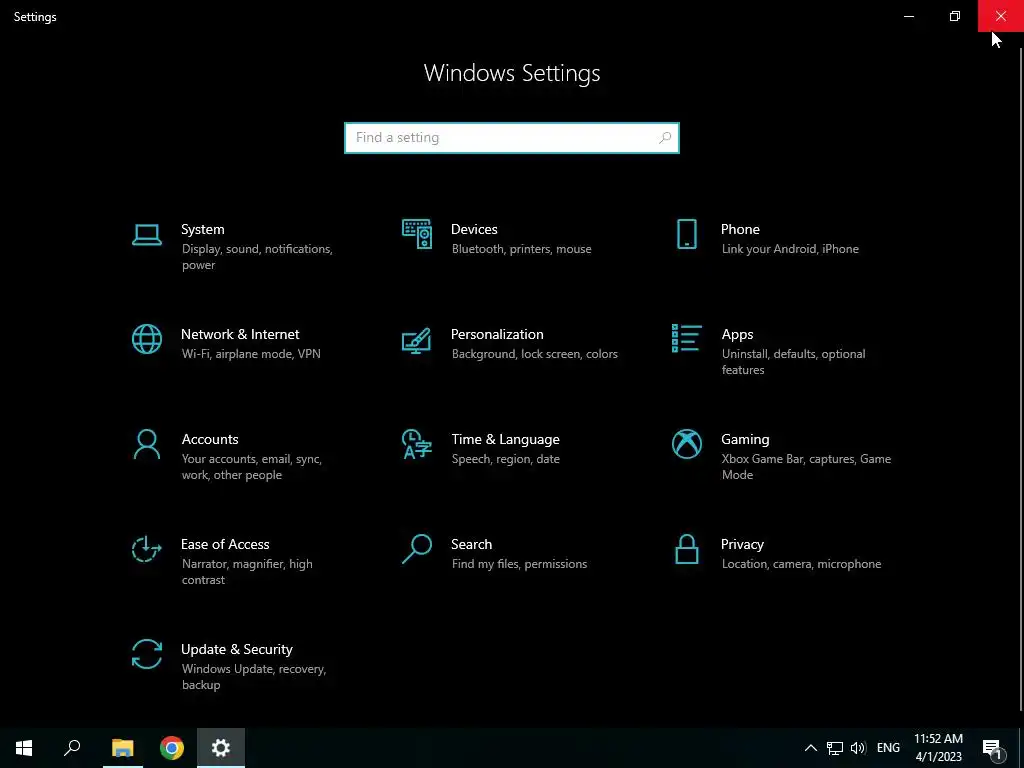Go to Privacy settings title

(742, 545)
